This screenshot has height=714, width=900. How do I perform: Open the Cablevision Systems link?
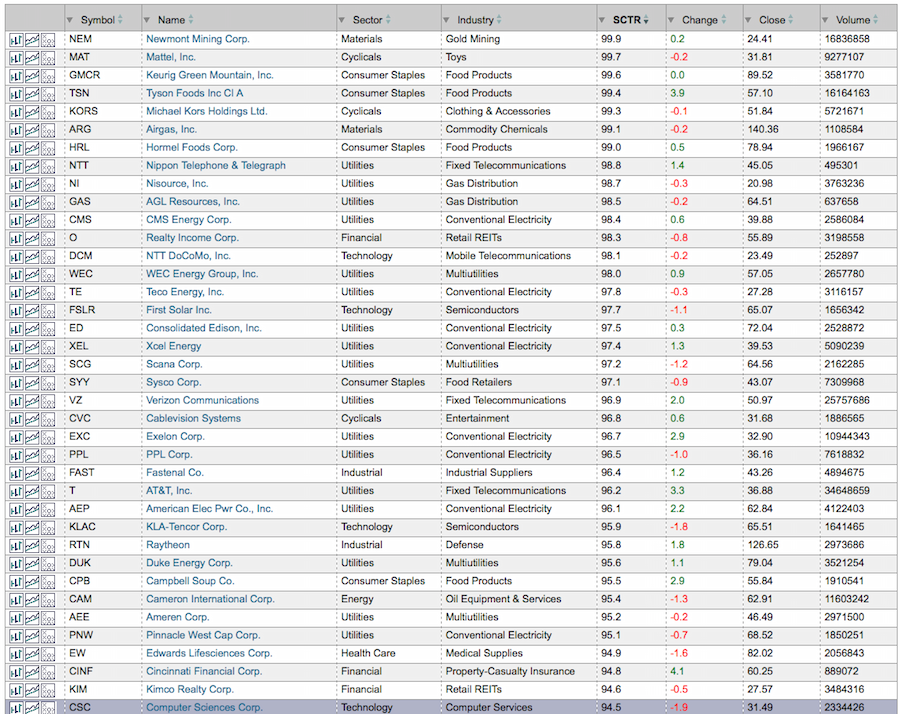(x=193, y=418)
